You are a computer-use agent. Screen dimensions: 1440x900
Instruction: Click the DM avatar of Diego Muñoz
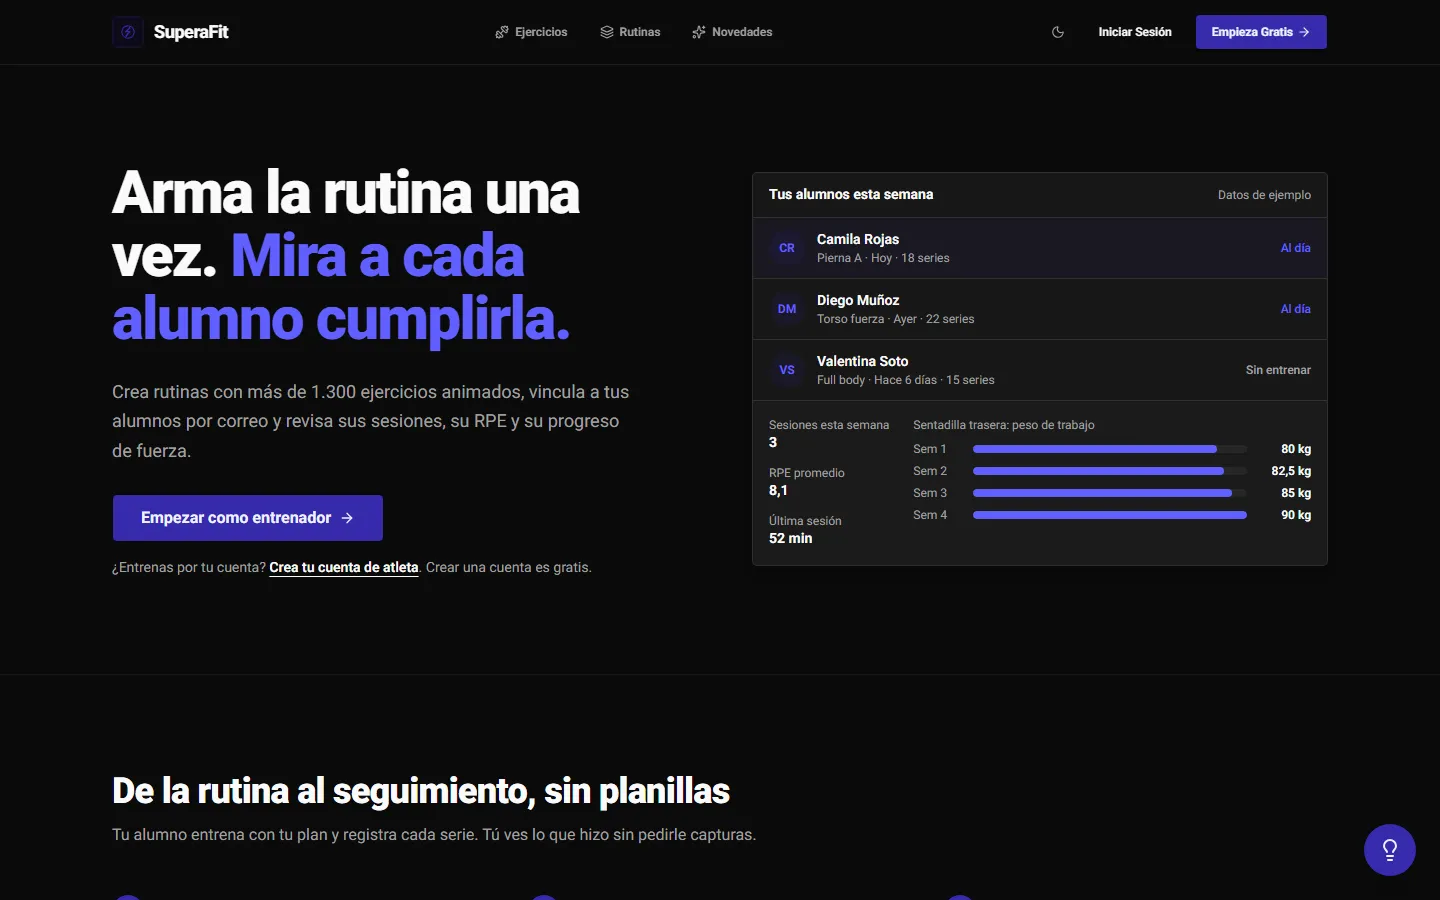787,309
